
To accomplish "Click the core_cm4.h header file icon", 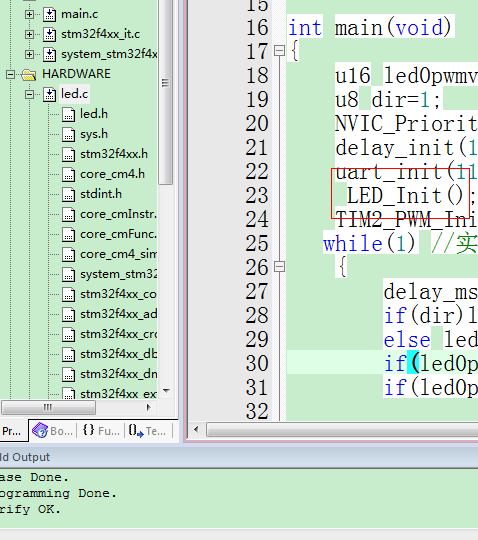I will [x=69, y=174].
